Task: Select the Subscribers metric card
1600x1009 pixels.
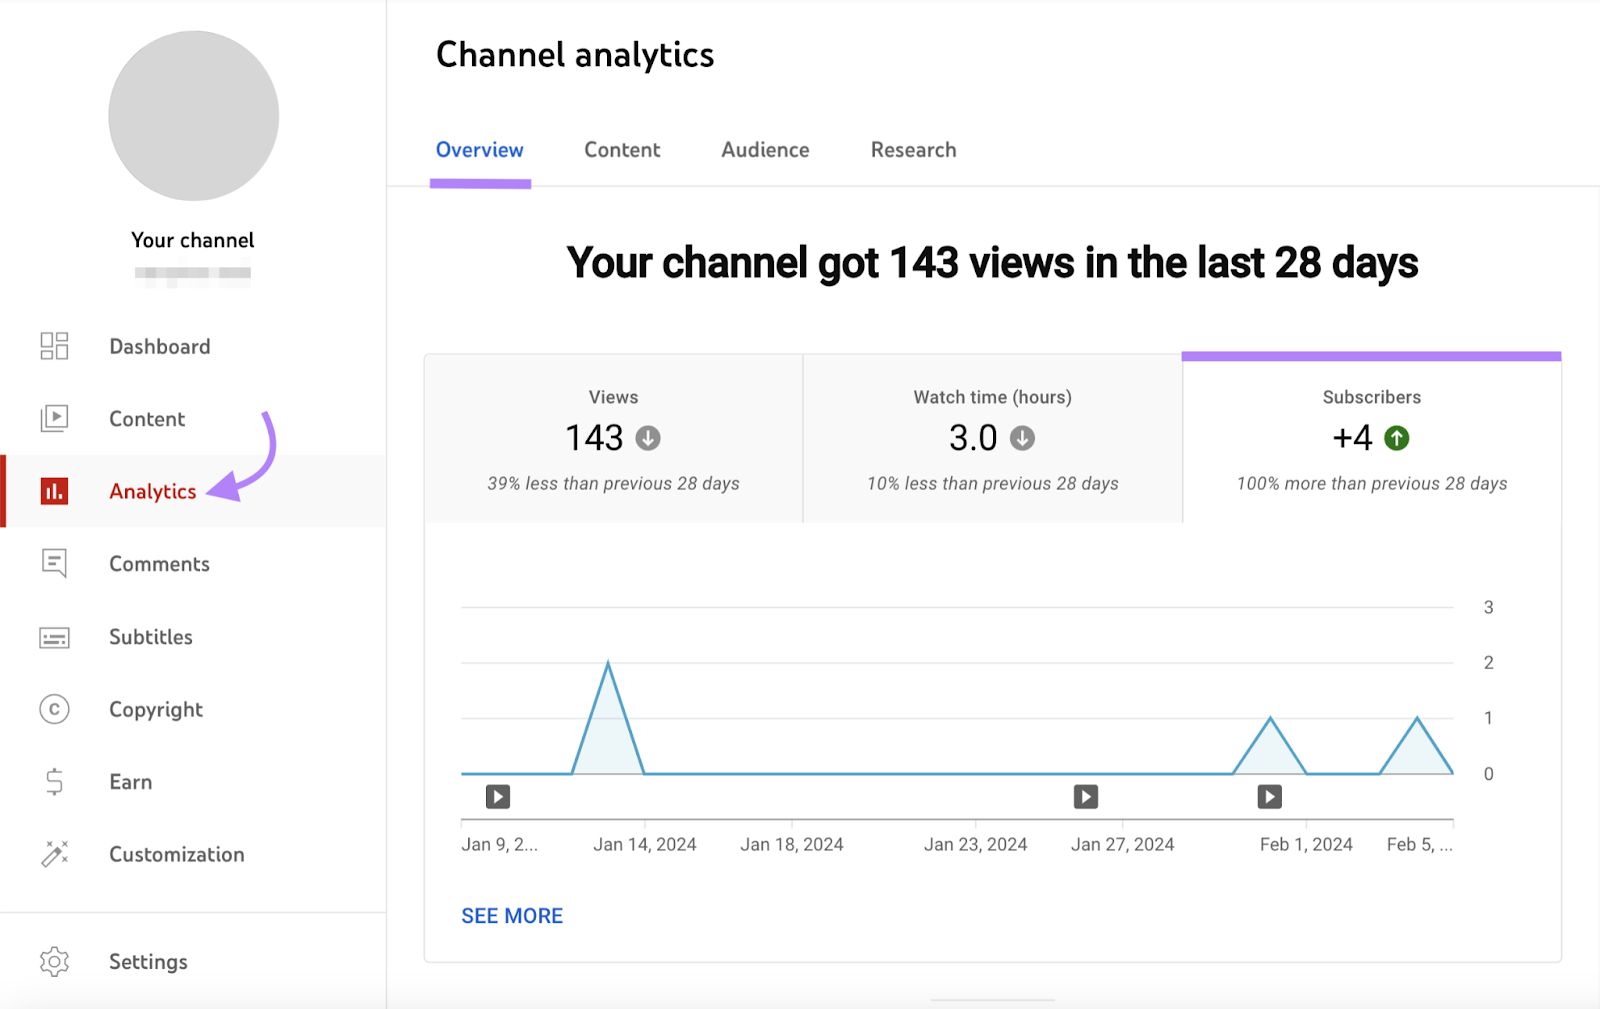Action: [x=1371, y=438]
